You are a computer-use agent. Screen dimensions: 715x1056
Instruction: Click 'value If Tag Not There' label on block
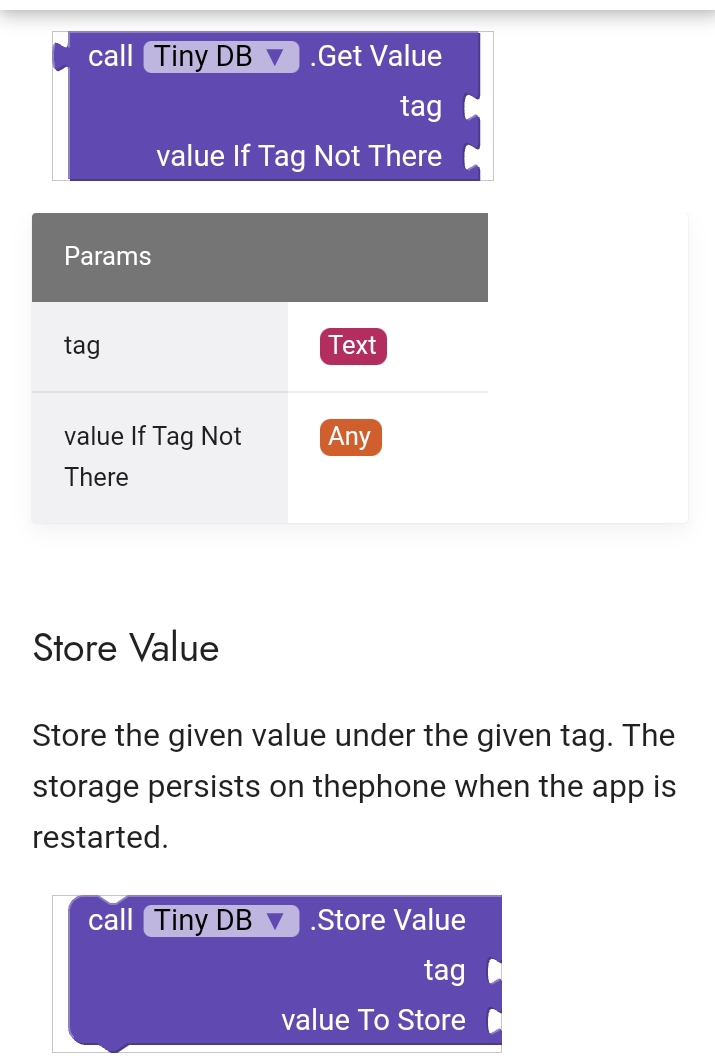coord(298,157)
